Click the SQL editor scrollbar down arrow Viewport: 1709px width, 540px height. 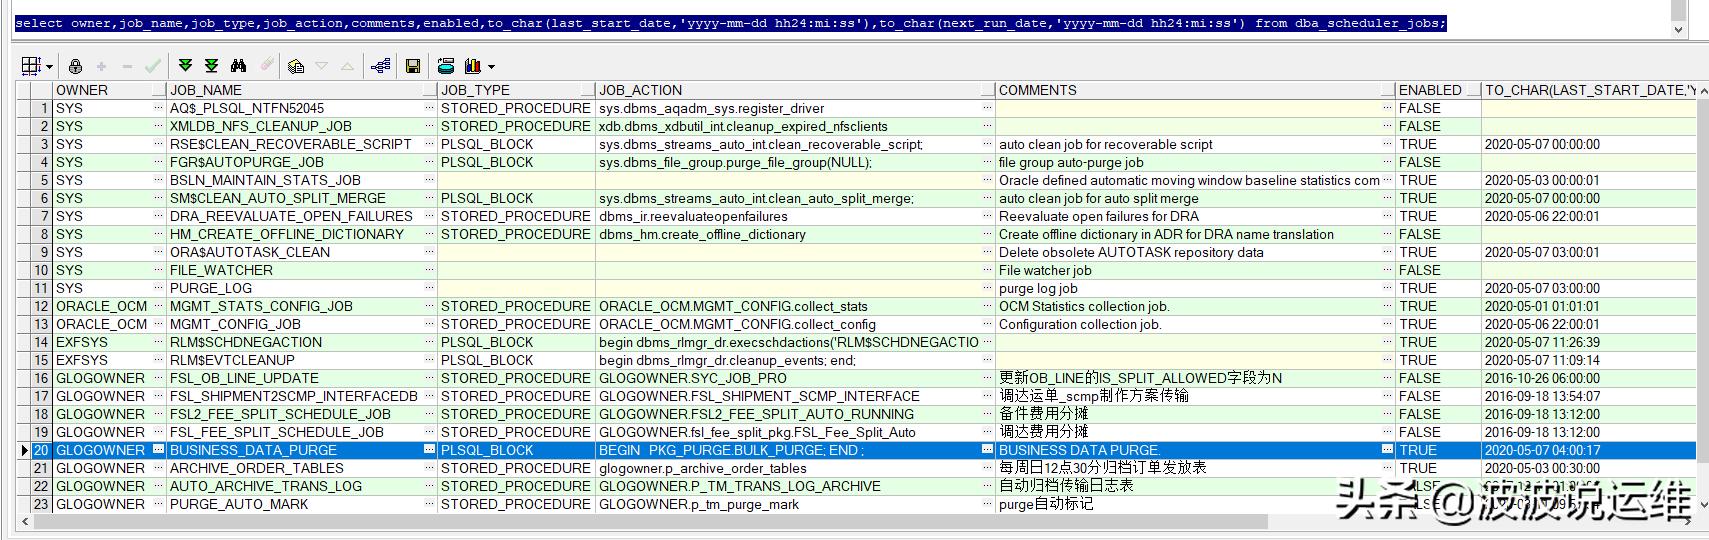click(1680, 31)
